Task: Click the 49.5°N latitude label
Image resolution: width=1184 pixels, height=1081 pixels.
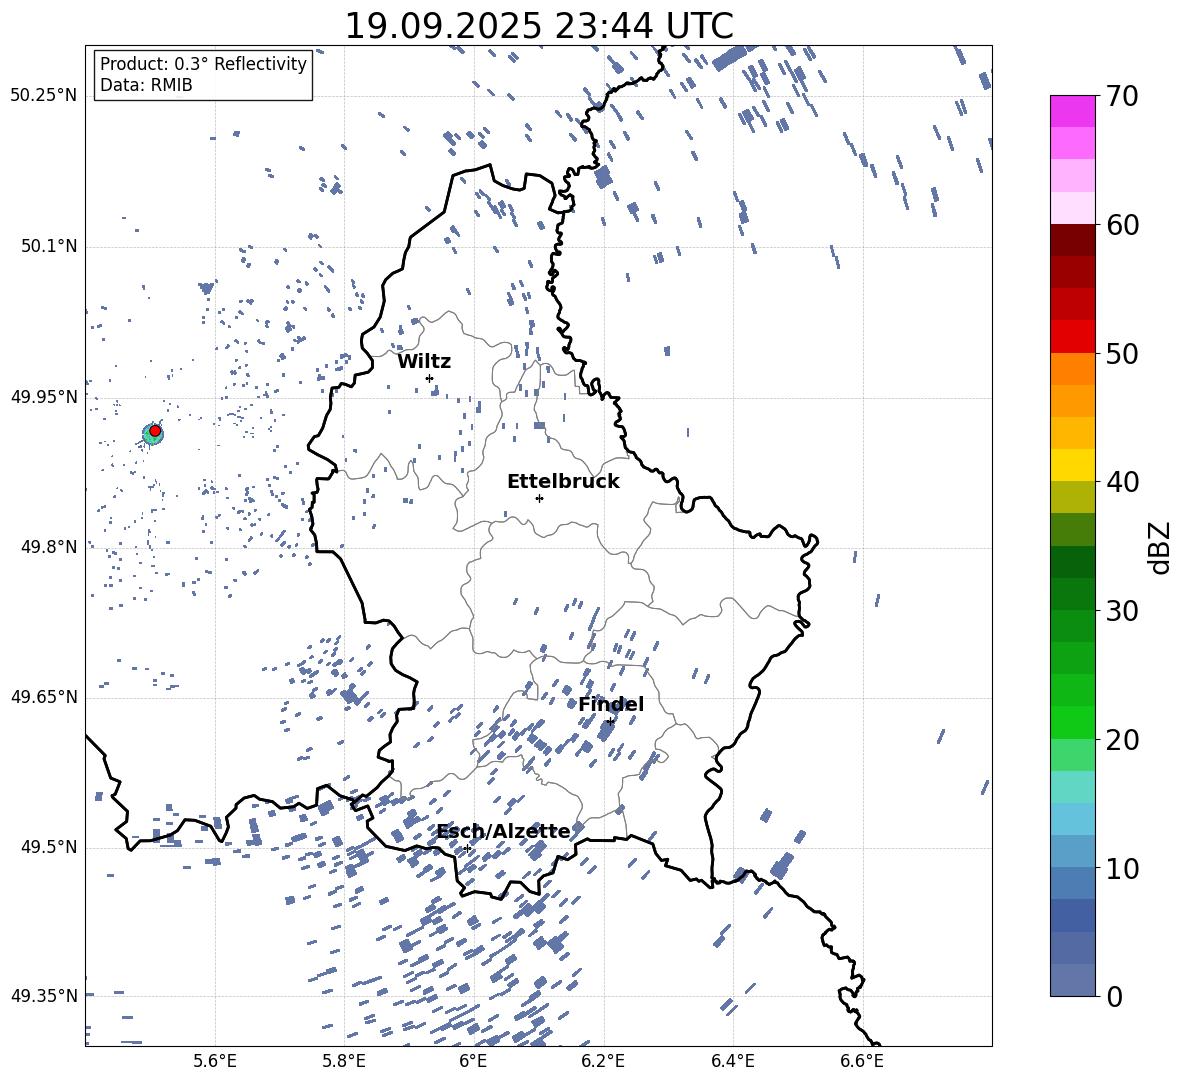Action: [x=49, y=847]
